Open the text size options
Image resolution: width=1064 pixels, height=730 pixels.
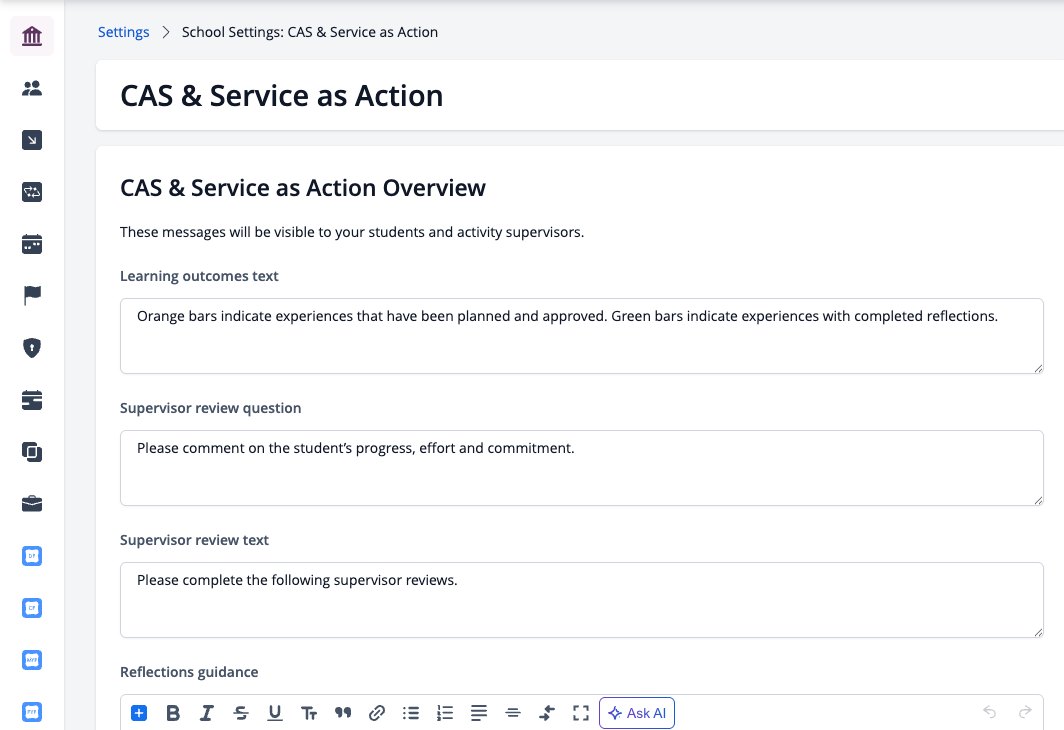[309, 713]
